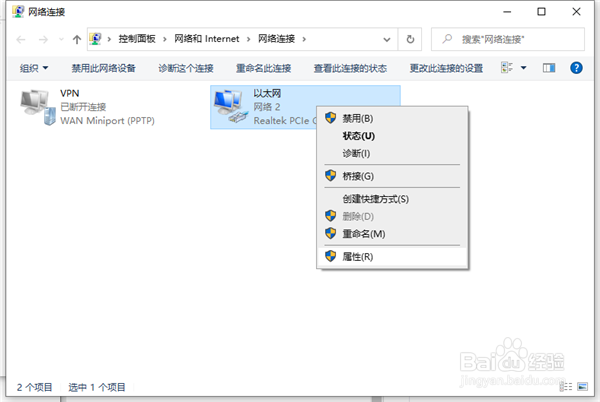Click the 以太网 connection name
The width and height of the screenshot is (600, 402).
click(267, 93)
